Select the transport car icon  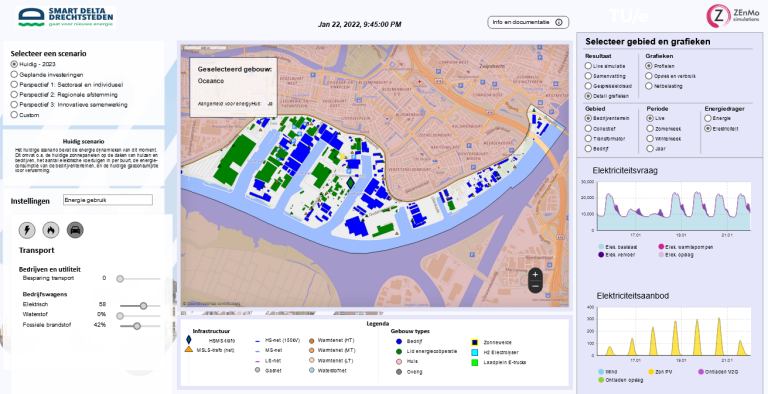point(75,230)
